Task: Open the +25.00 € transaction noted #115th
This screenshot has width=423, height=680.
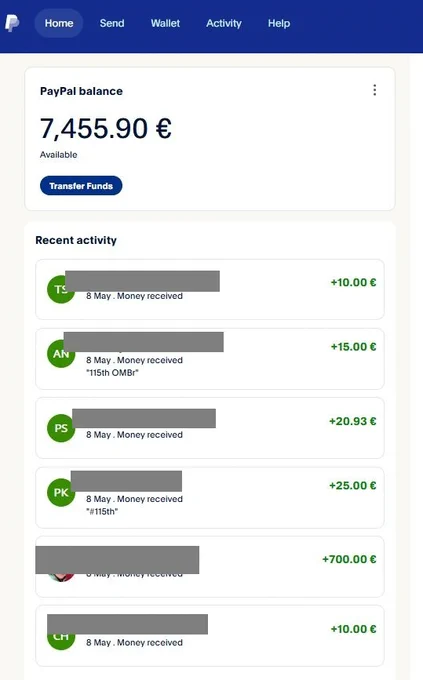Action: 210,497
